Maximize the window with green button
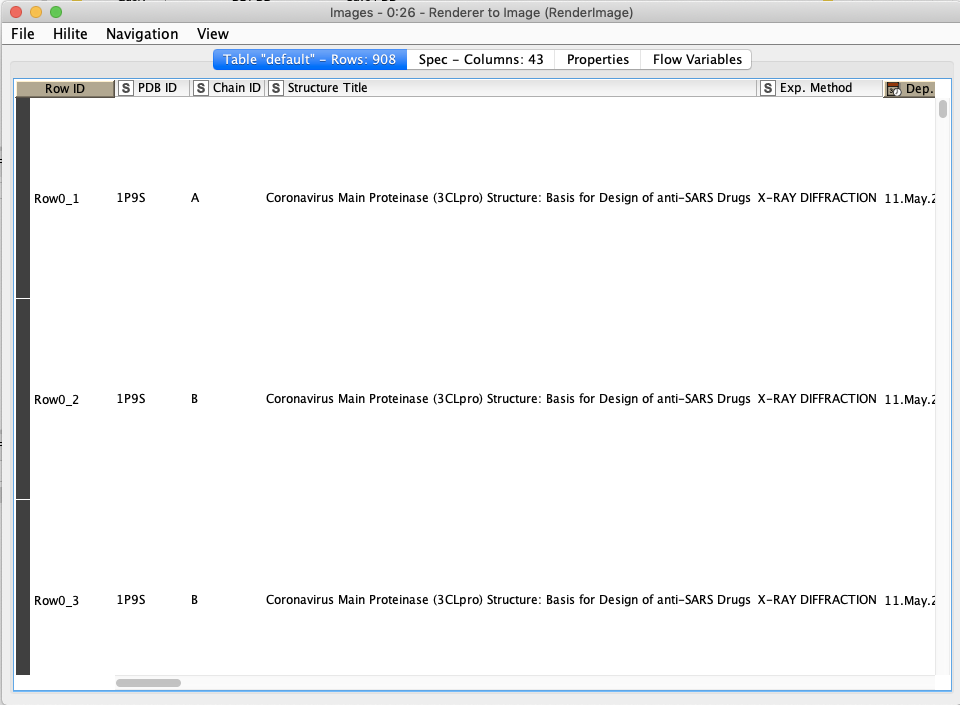Image resolution: width=960 pixels, height=705 pixels. point(56,12)
